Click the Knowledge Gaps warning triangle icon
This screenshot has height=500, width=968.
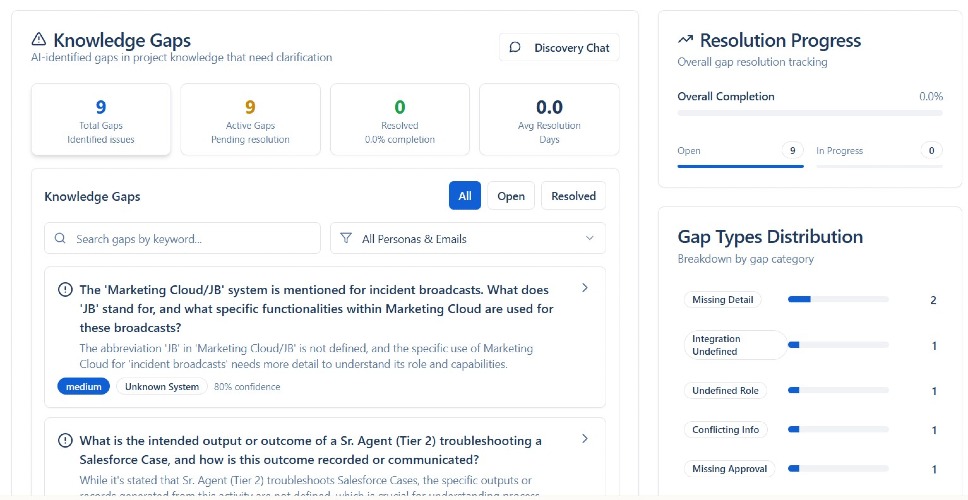coord(39,40)
